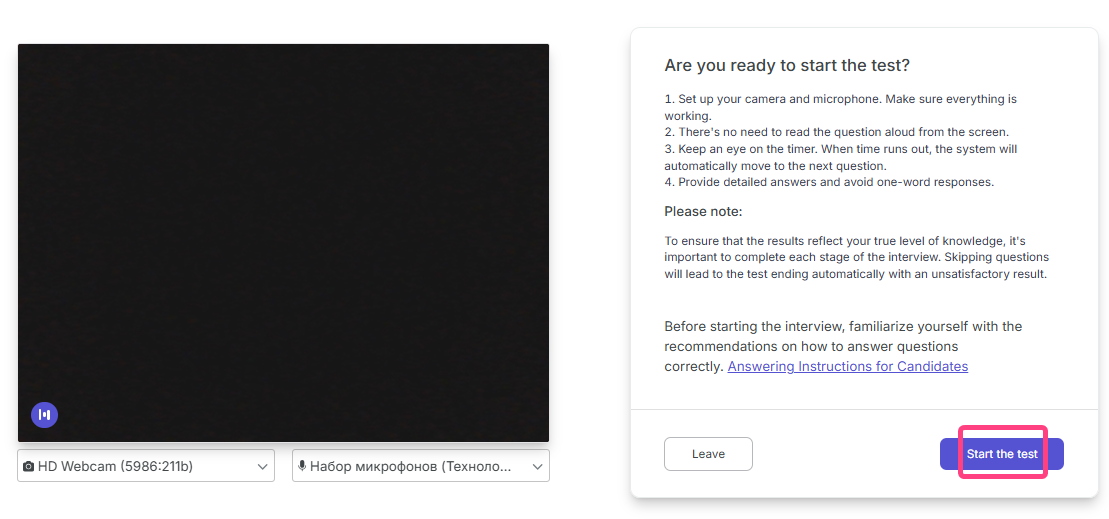Start the test
Screen dimensions: 1109x519
tap(1001, 454)
